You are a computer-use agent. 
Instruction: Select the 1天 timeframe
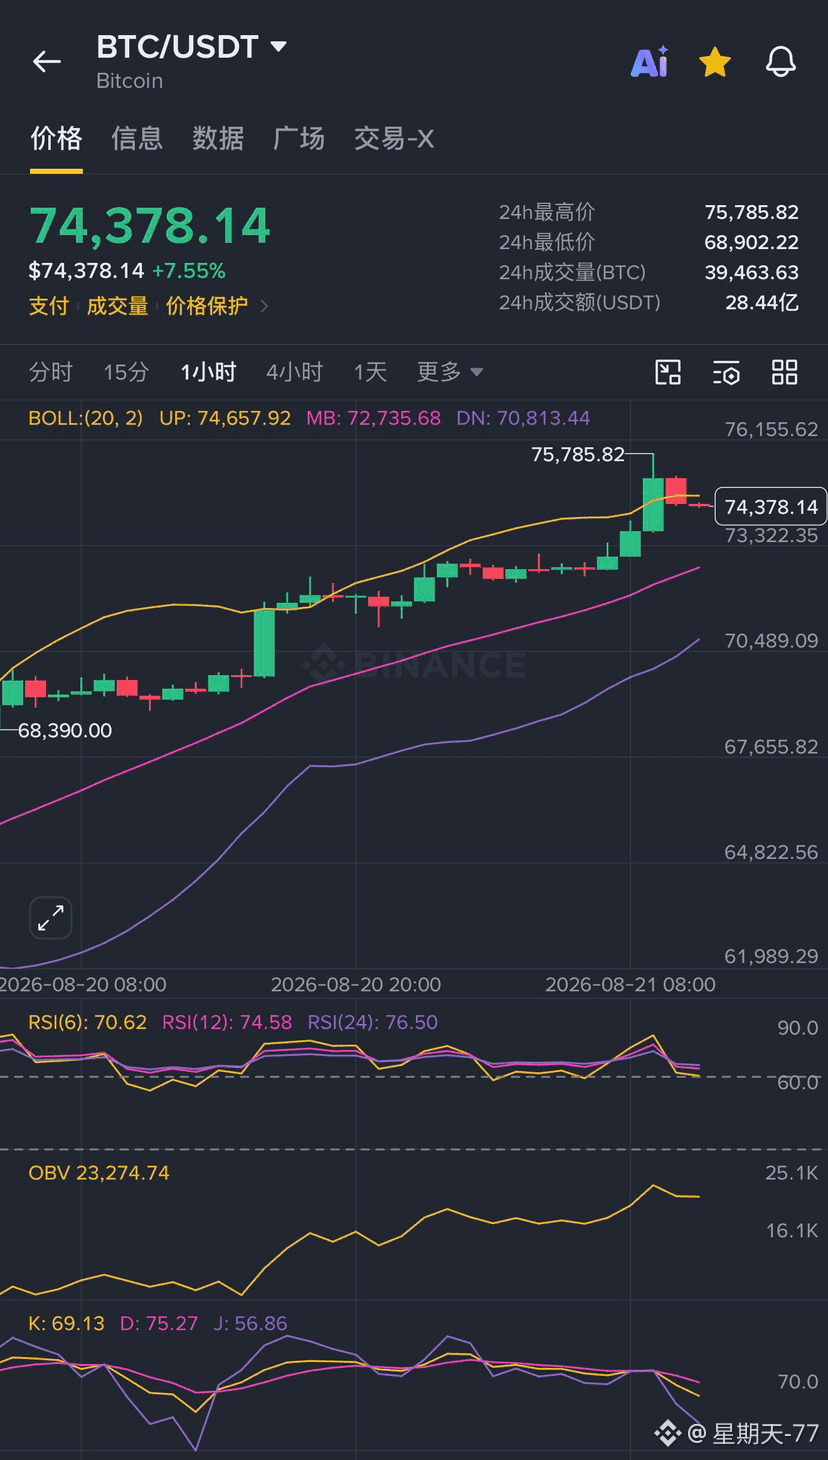[x=370, y=372]
